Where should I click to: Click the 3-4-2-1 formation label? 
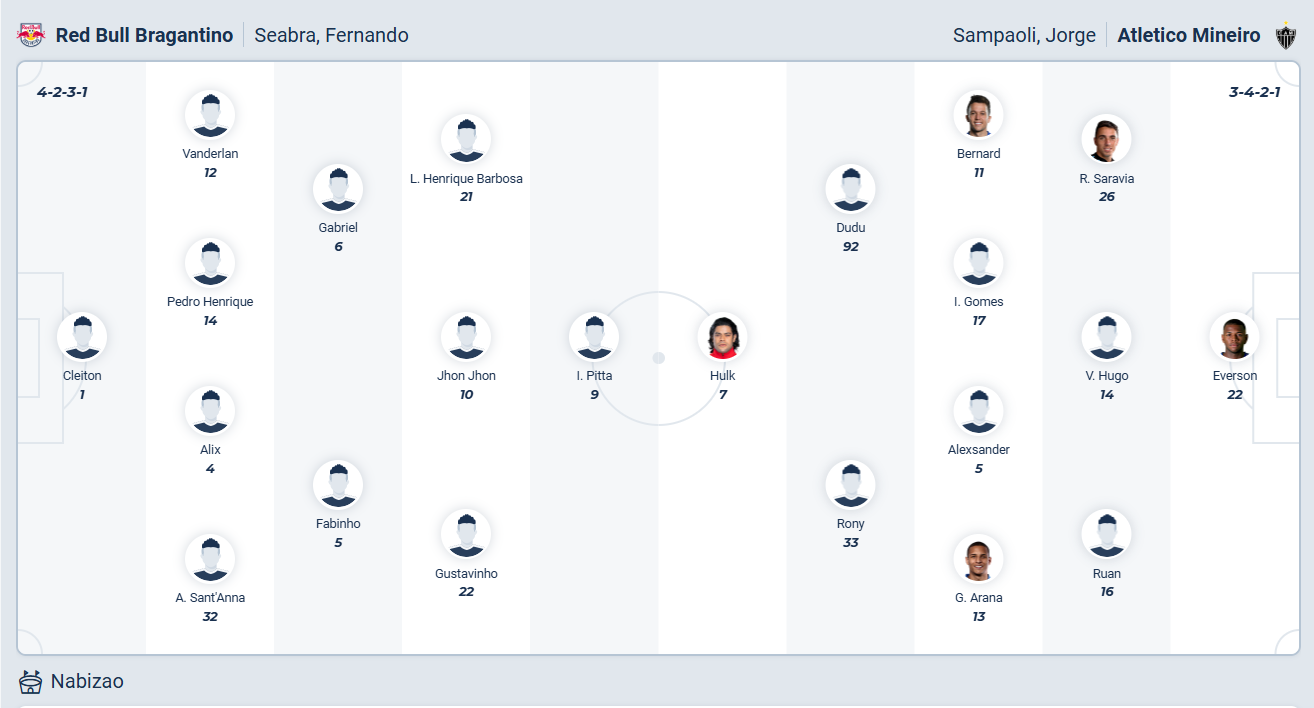click(1258, 92)
